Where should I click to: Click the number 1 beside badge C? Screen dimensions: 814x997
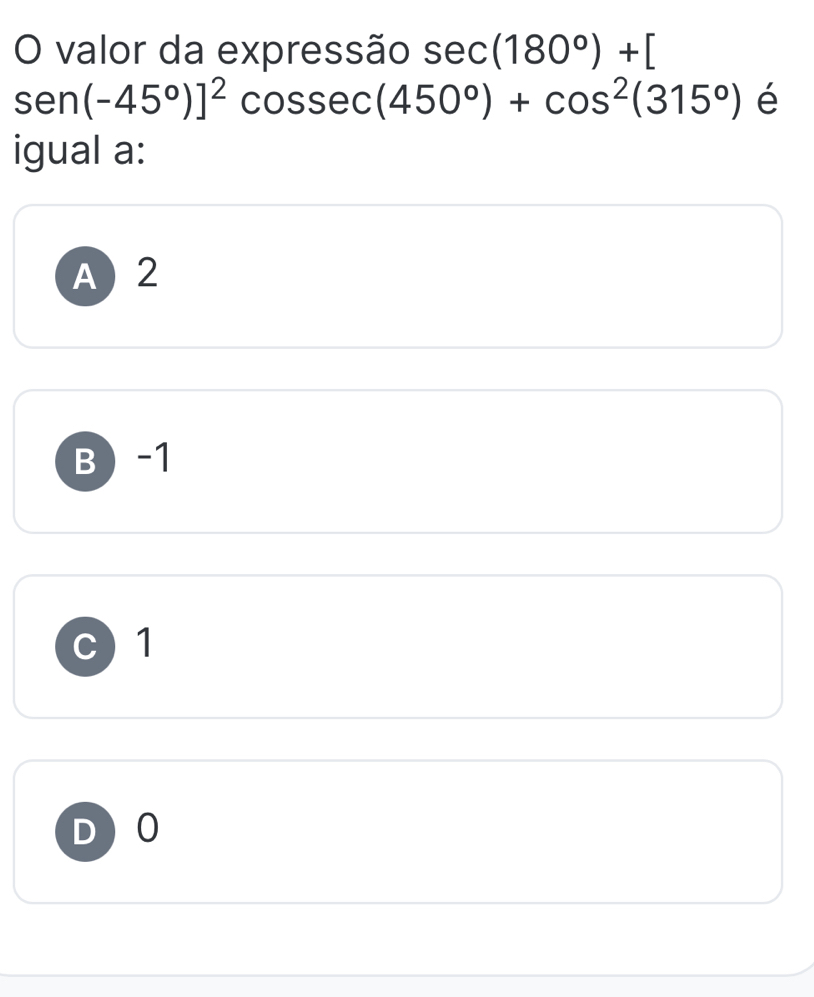point(146,643)
